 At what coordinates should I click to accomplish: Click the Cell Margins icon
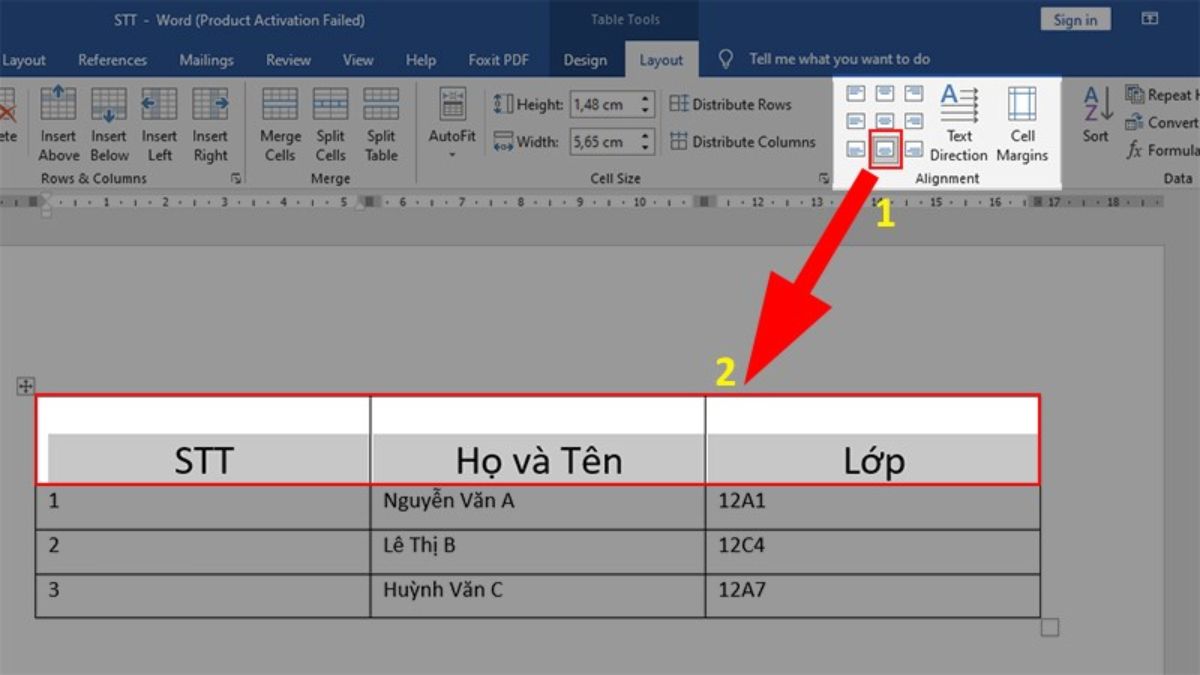pos(1021,122)
